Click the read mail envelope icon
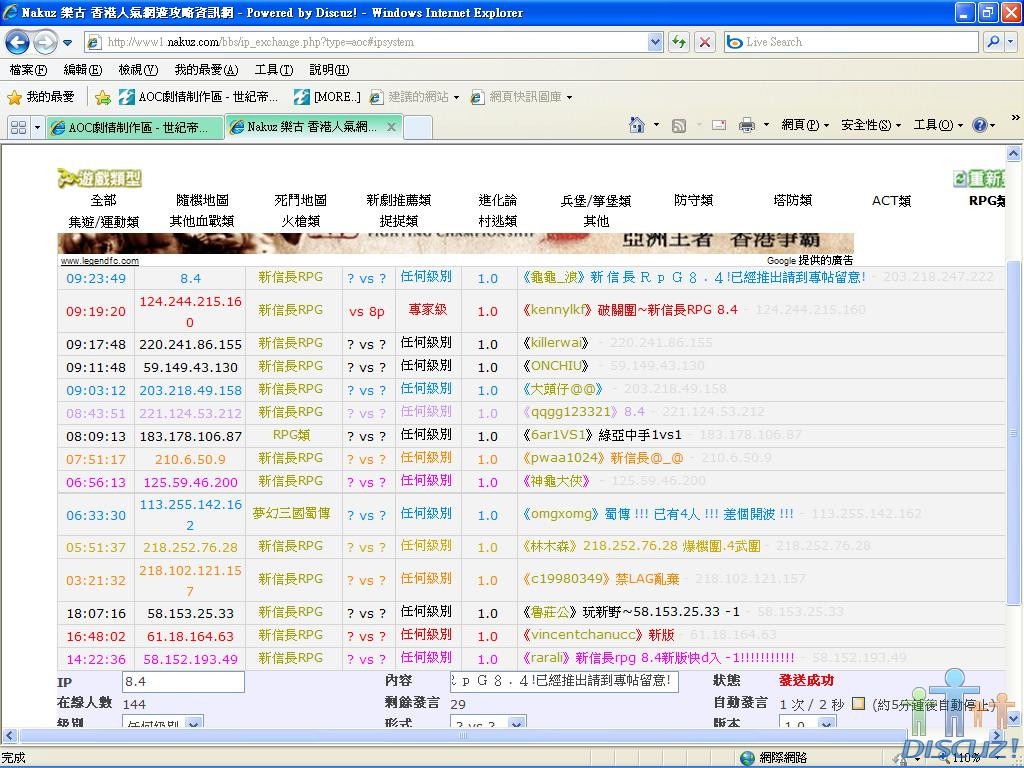Image resolution: width=1024 pixels, height=768 pixels. 719,125
